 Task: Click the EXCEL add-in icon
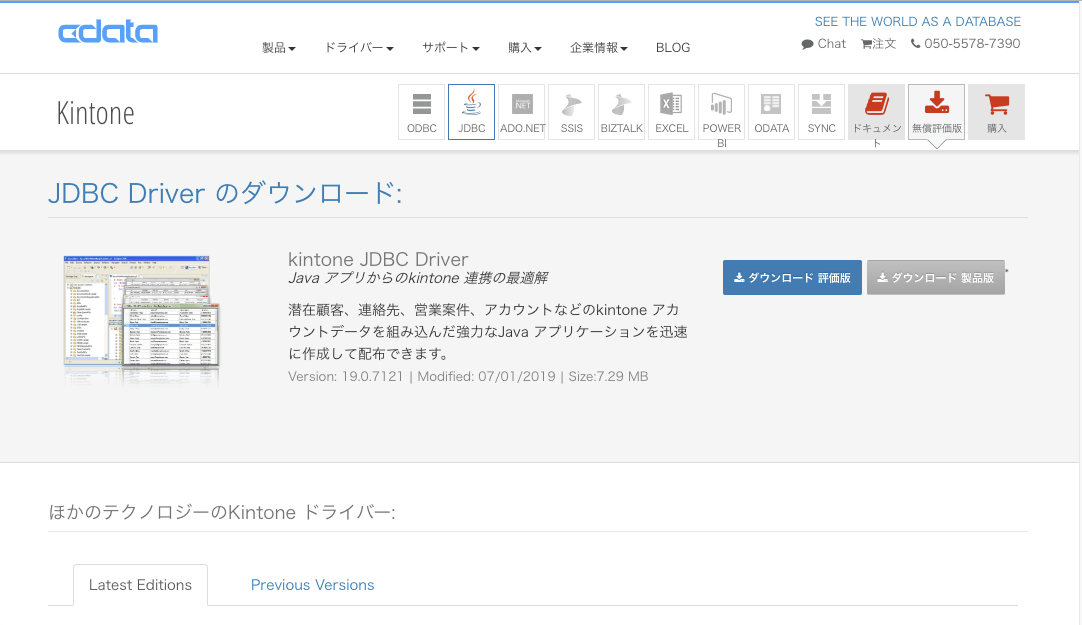coord(671,111)
